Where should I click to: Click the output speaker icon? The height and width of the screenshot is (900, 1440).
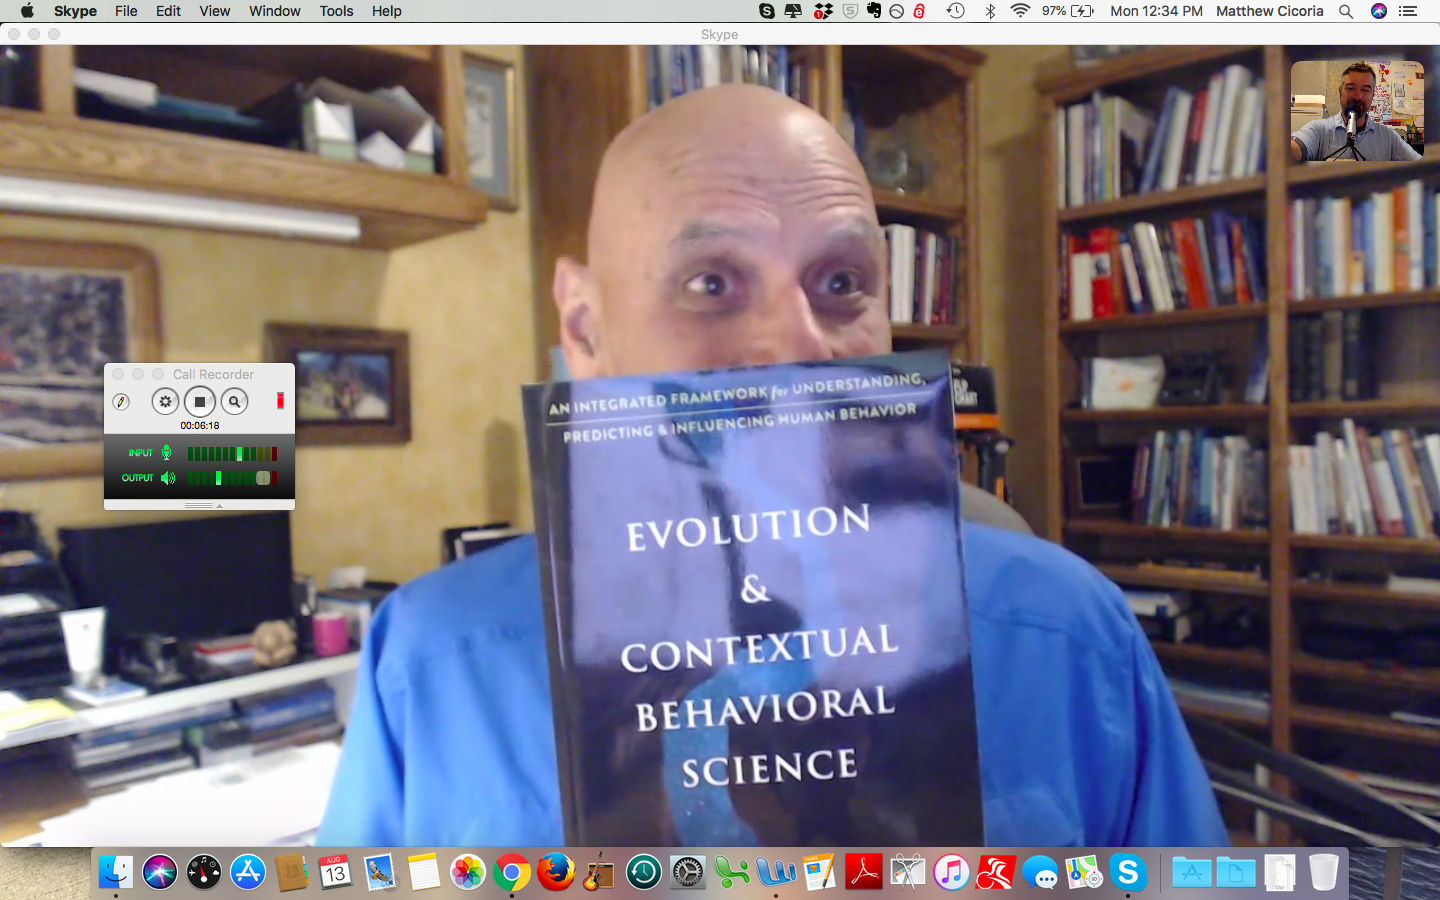(x=168, y=478)
